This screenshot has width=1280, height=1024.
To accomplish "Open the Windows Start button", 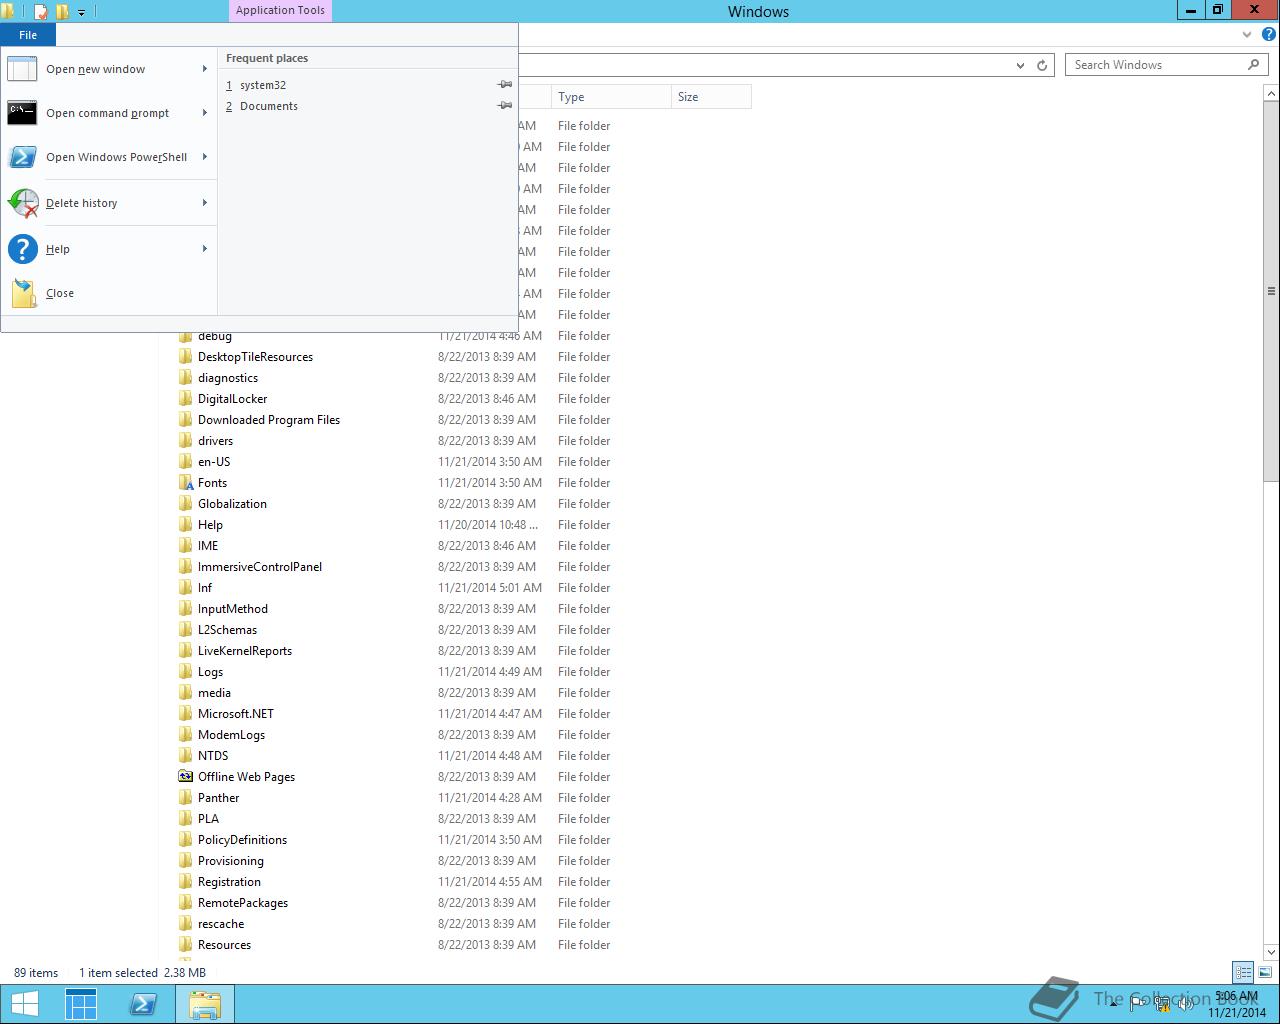I will pyautogui.click(x=24, y=1004).
